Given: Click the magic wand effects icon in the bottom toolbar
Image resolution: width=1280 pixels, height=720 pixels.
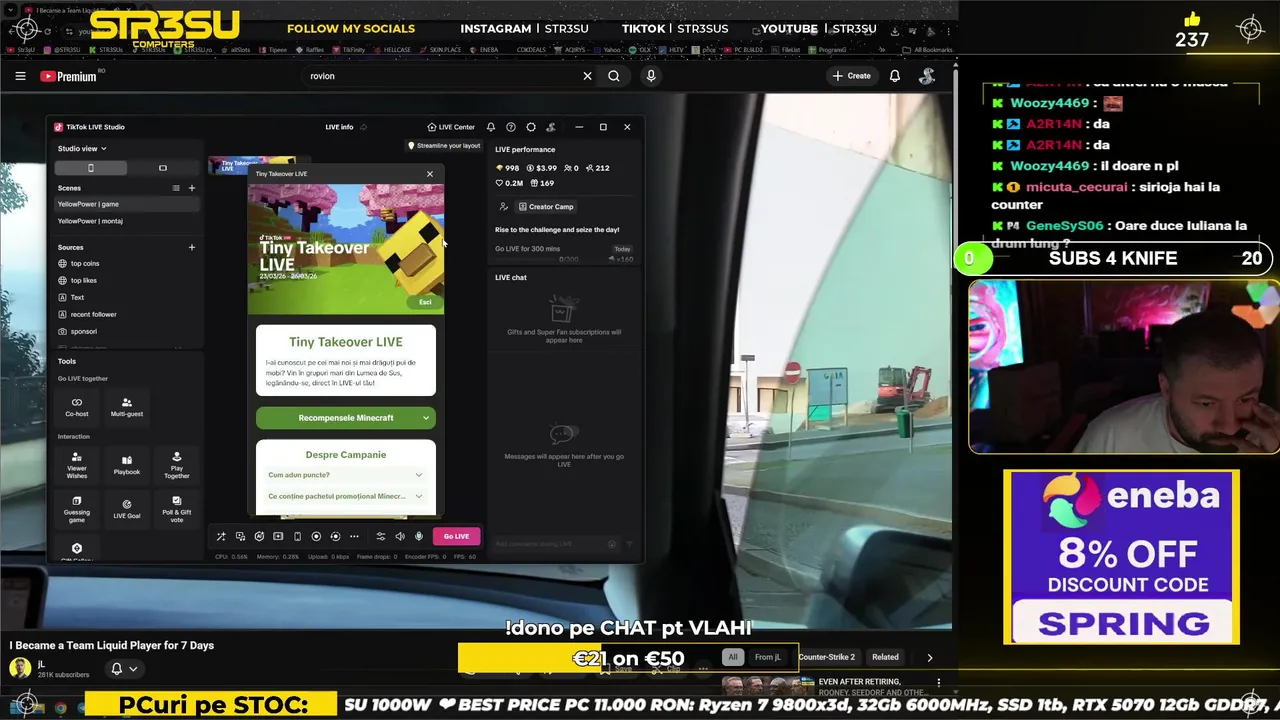Looking at the screenshot, I should pyautogui.click(x=221, y=537).
